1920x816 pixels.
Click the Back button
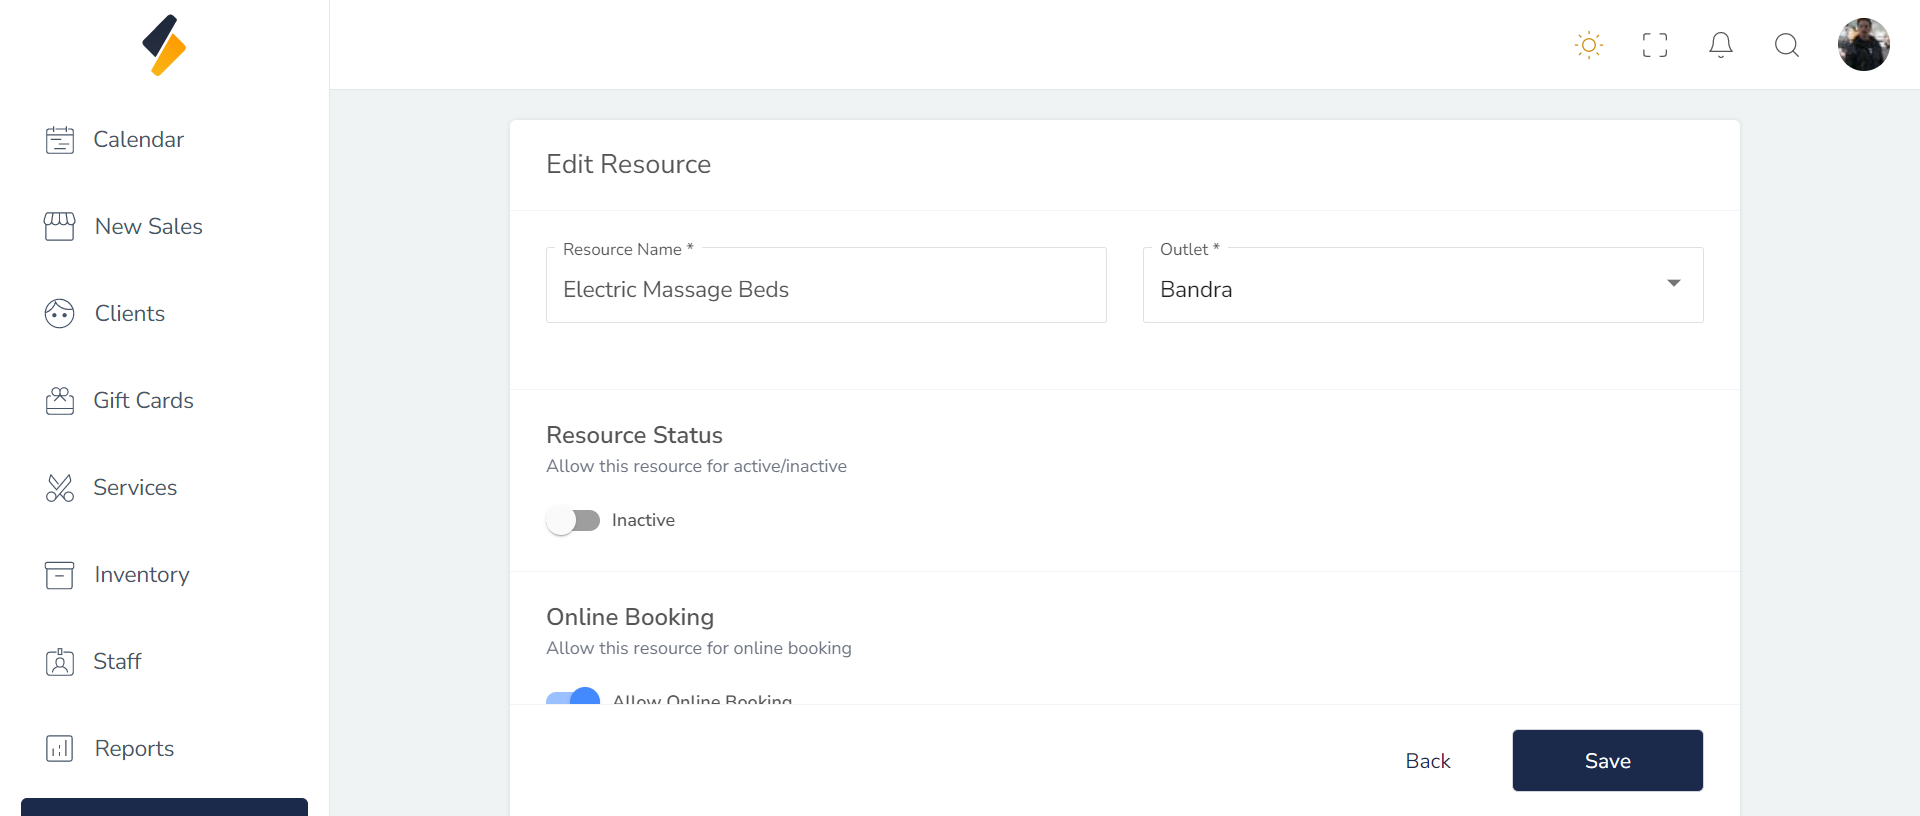[1427, 761]
